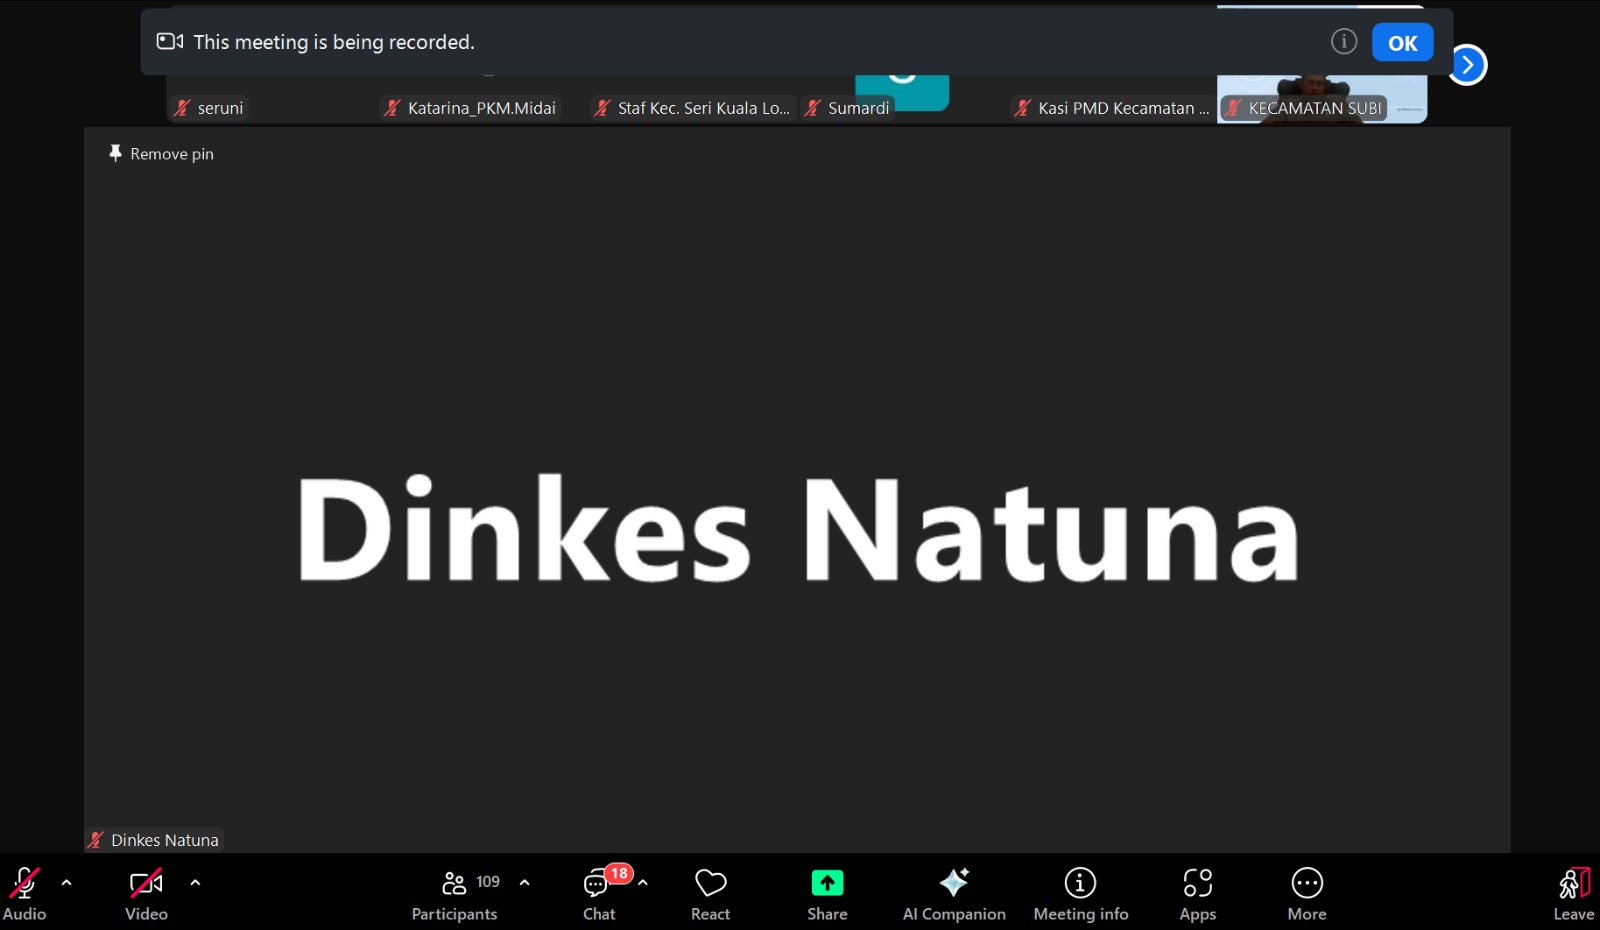This screenshot has height=930, width=1600.
Task: Expand video settings arrow
Action: pyautogui.click(x=195, y=883)
